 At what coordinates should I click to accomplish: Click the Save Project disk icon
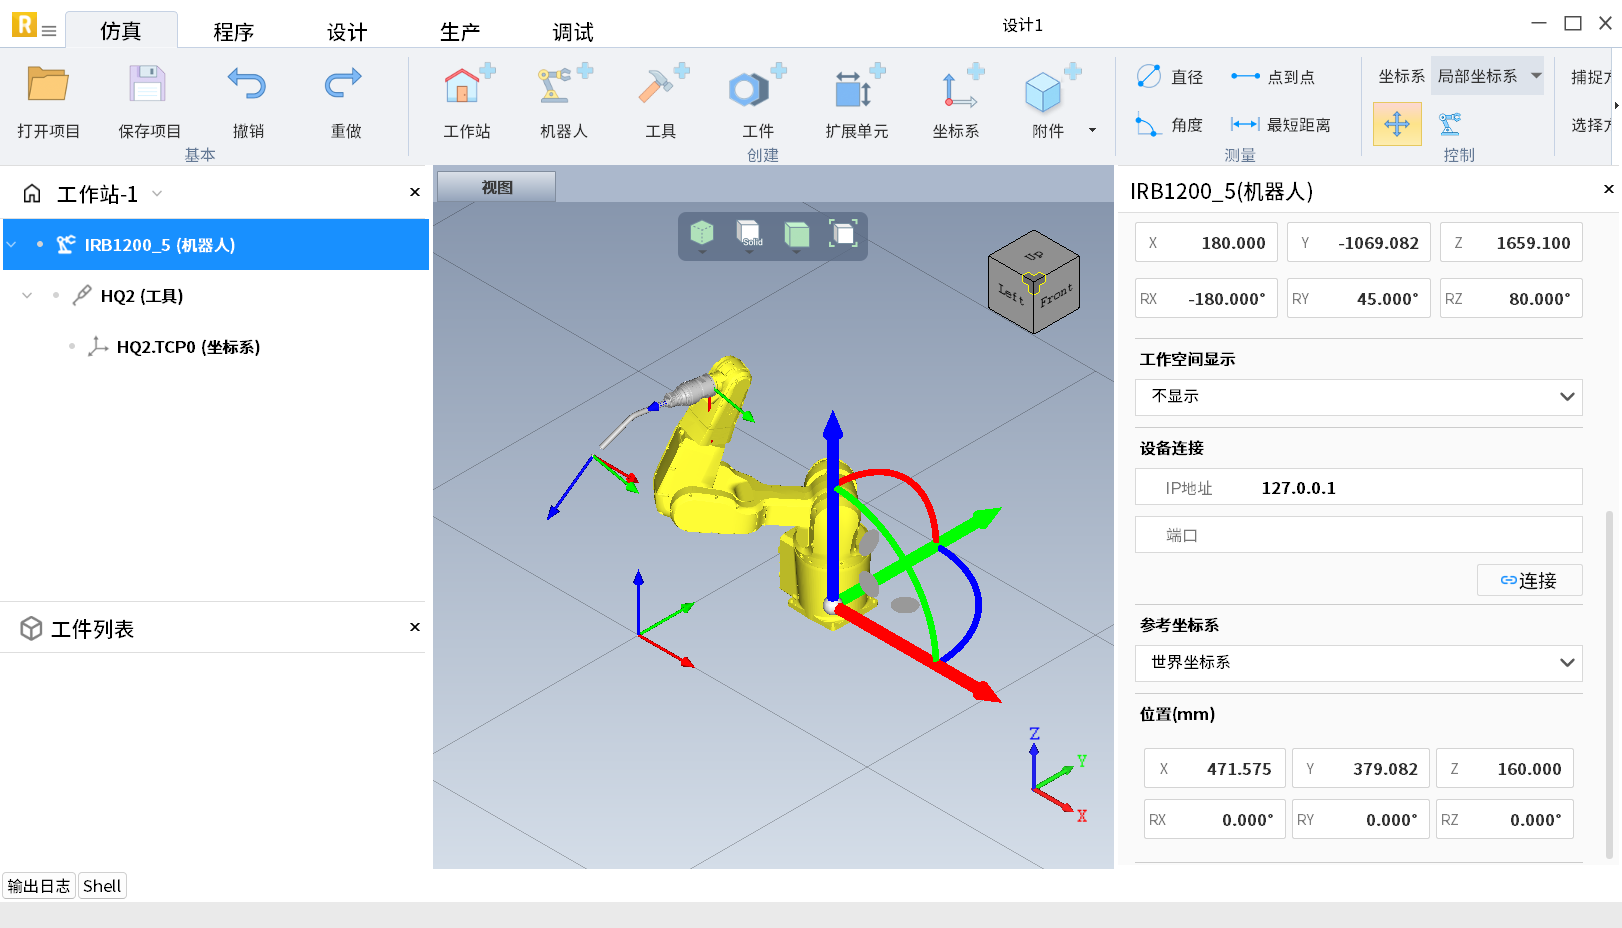[x=148, y=86]
